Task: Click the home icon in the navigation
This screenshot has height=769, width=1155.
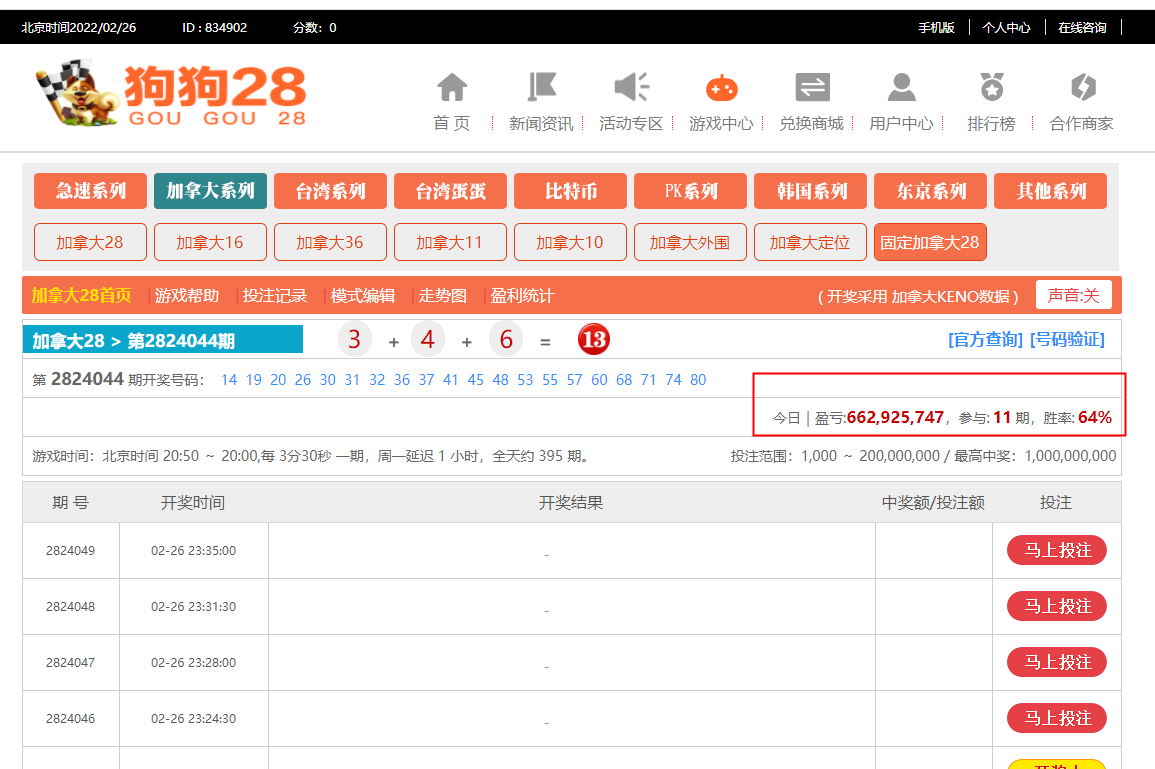Action: (x=452, y=88)
